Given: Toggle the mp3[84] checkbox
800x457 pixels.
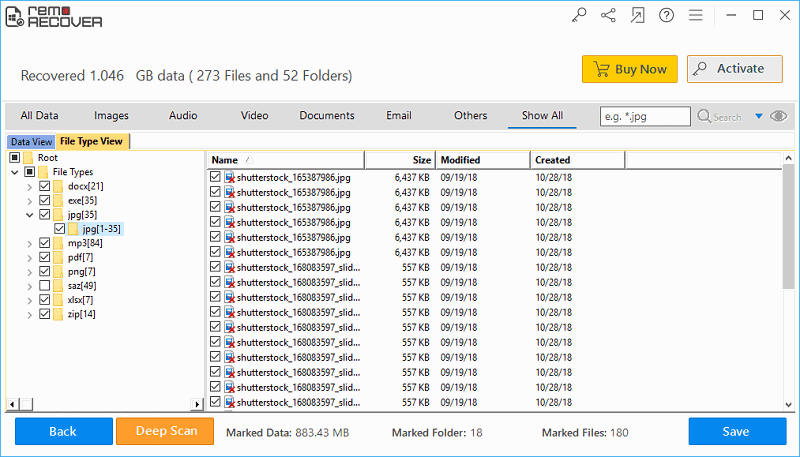Looking at the screenshot, I should coord(44,243).
